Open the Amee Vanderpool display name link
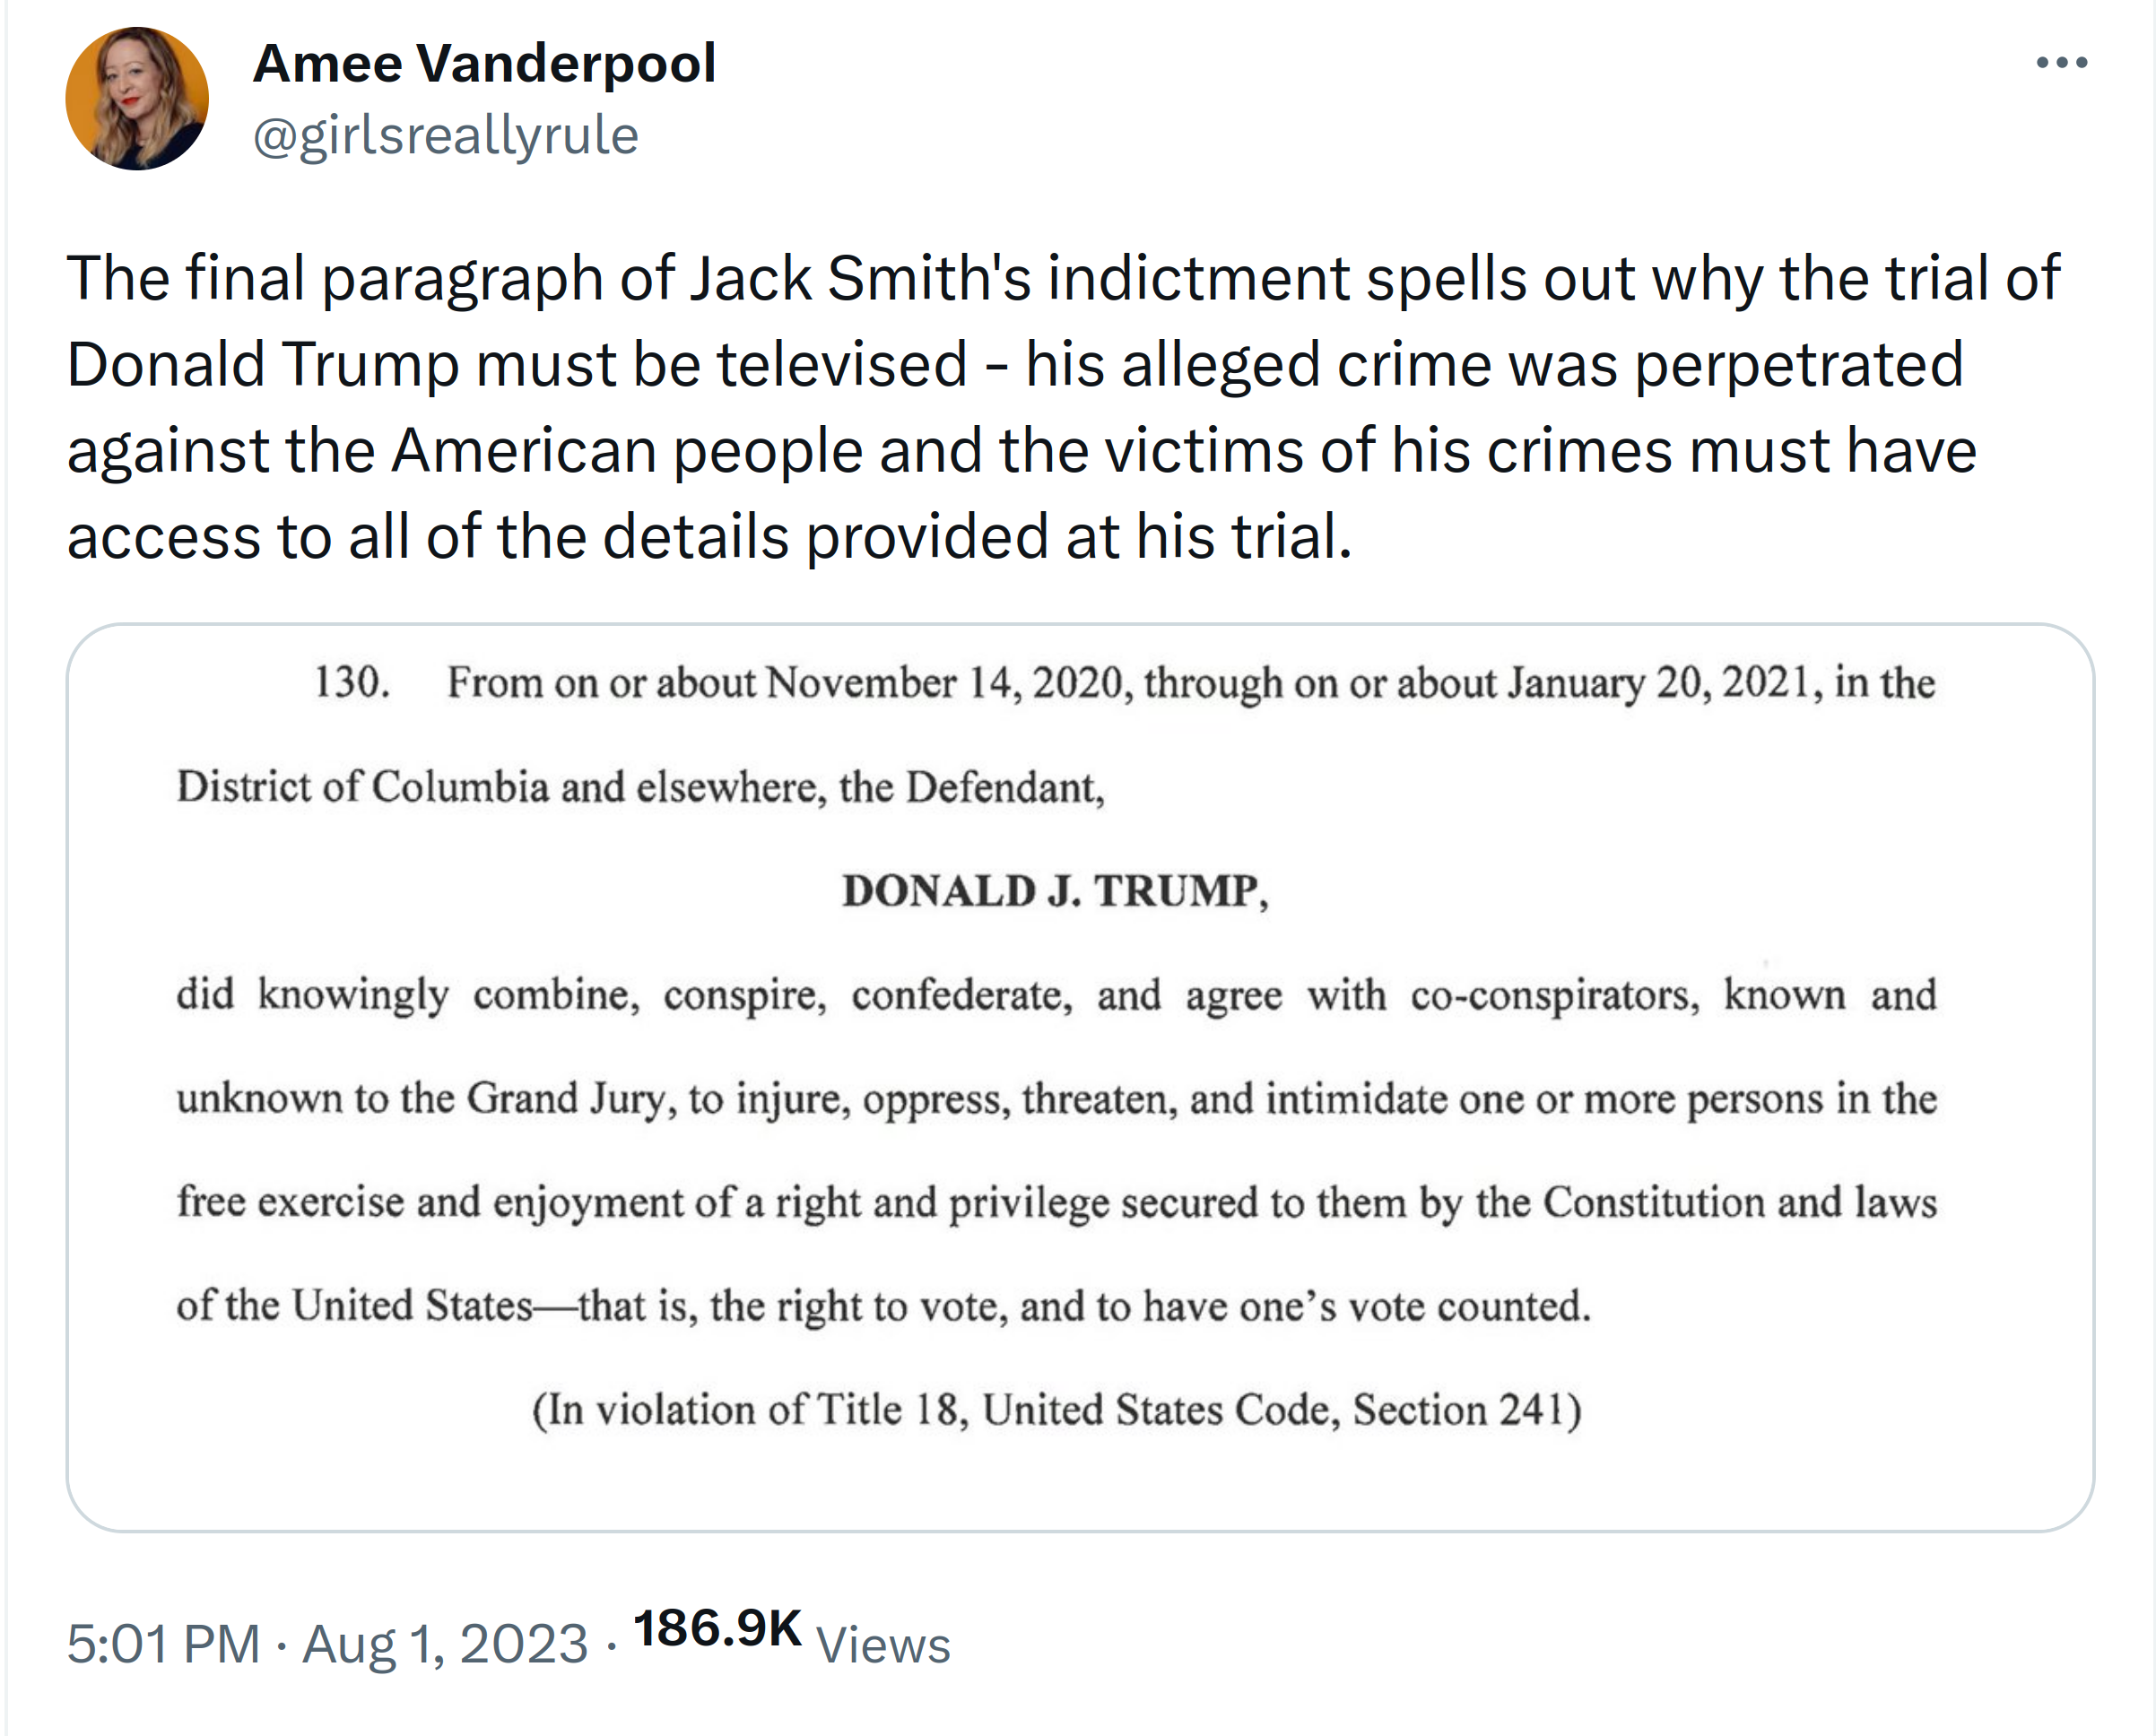 coord(484,64)
